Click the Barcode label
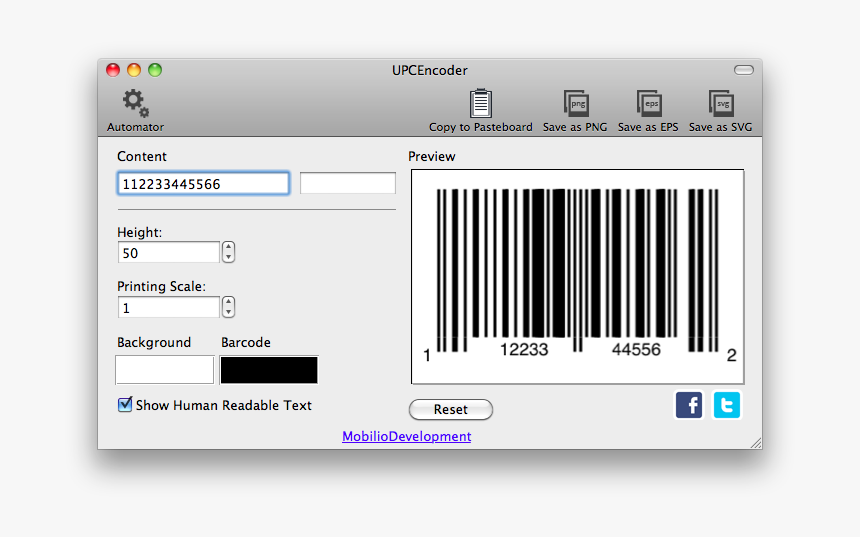 (246, 342)
